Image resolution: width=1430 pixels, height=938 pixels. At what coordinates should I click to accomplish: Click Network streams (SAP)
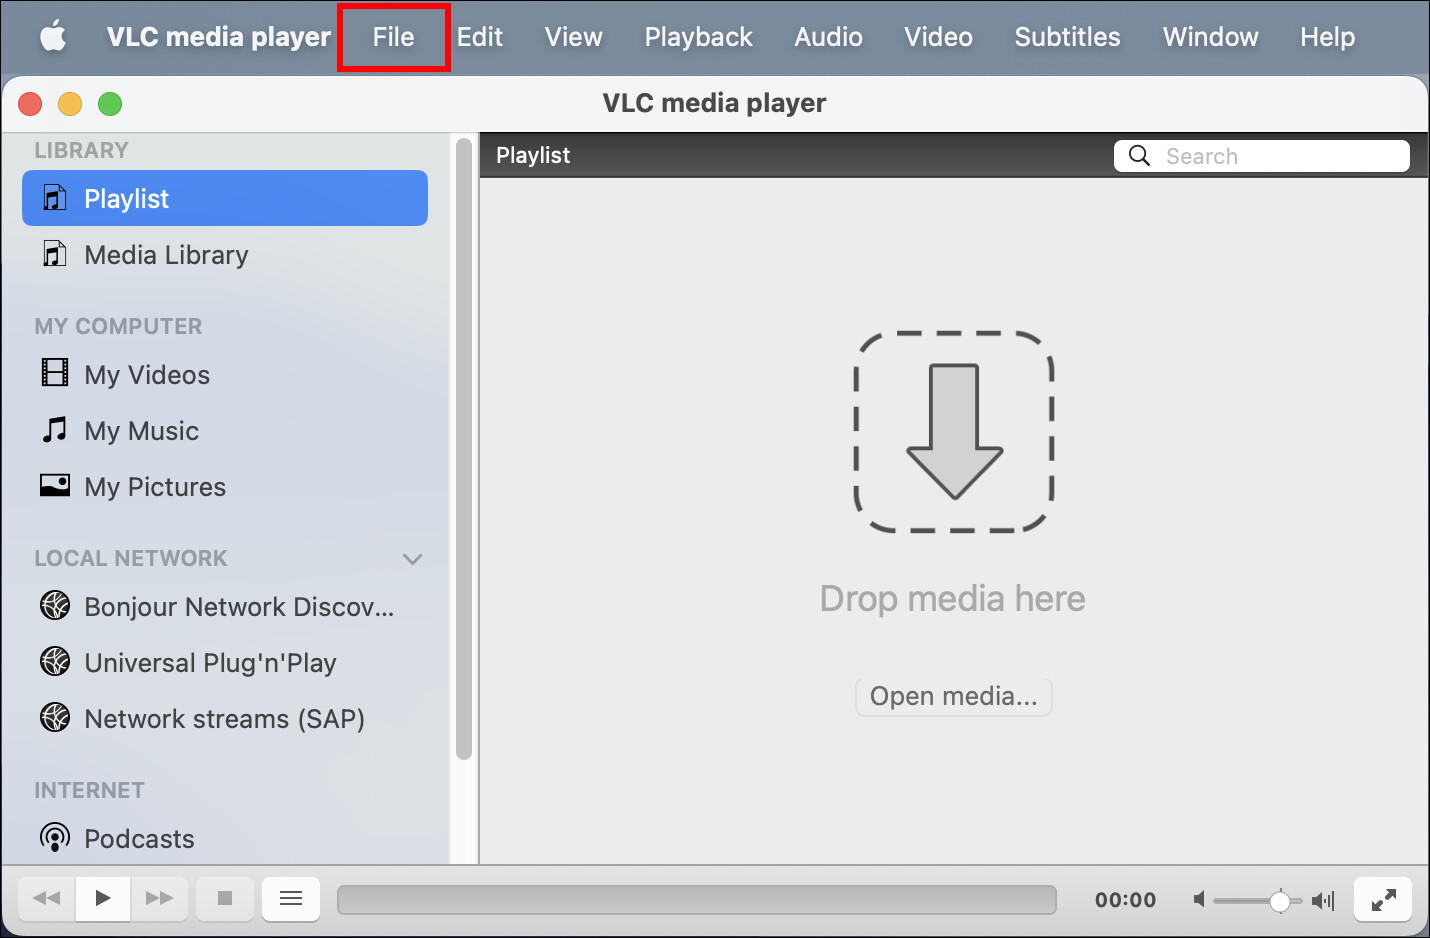coord(224,718)
